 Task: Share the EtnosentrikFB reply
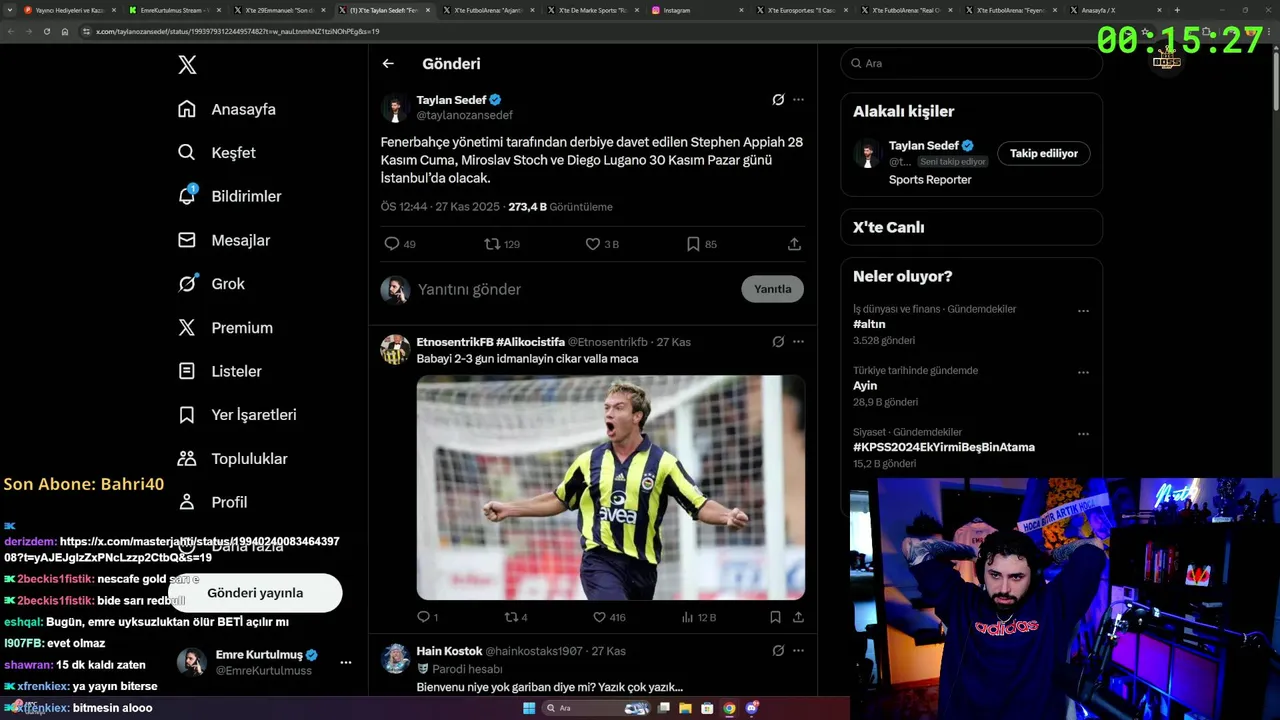tap(798, 617)
